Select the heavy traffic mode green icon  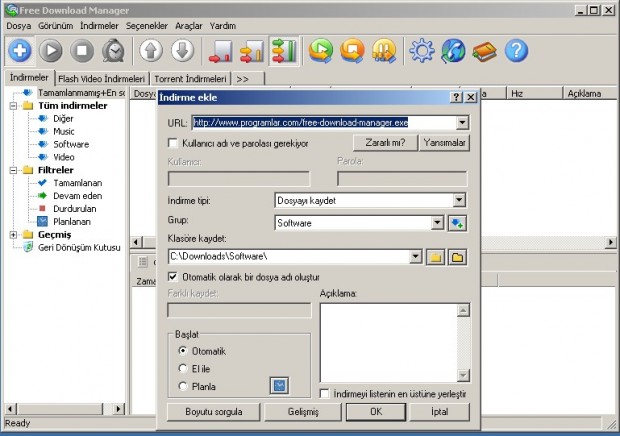point(284,51)
